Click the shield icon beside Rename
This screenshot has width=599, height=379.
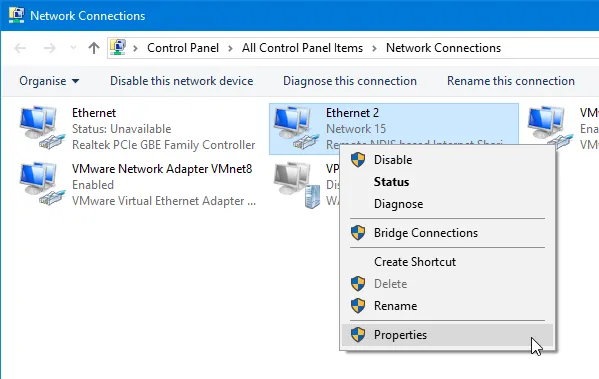[x=358, y=306]
